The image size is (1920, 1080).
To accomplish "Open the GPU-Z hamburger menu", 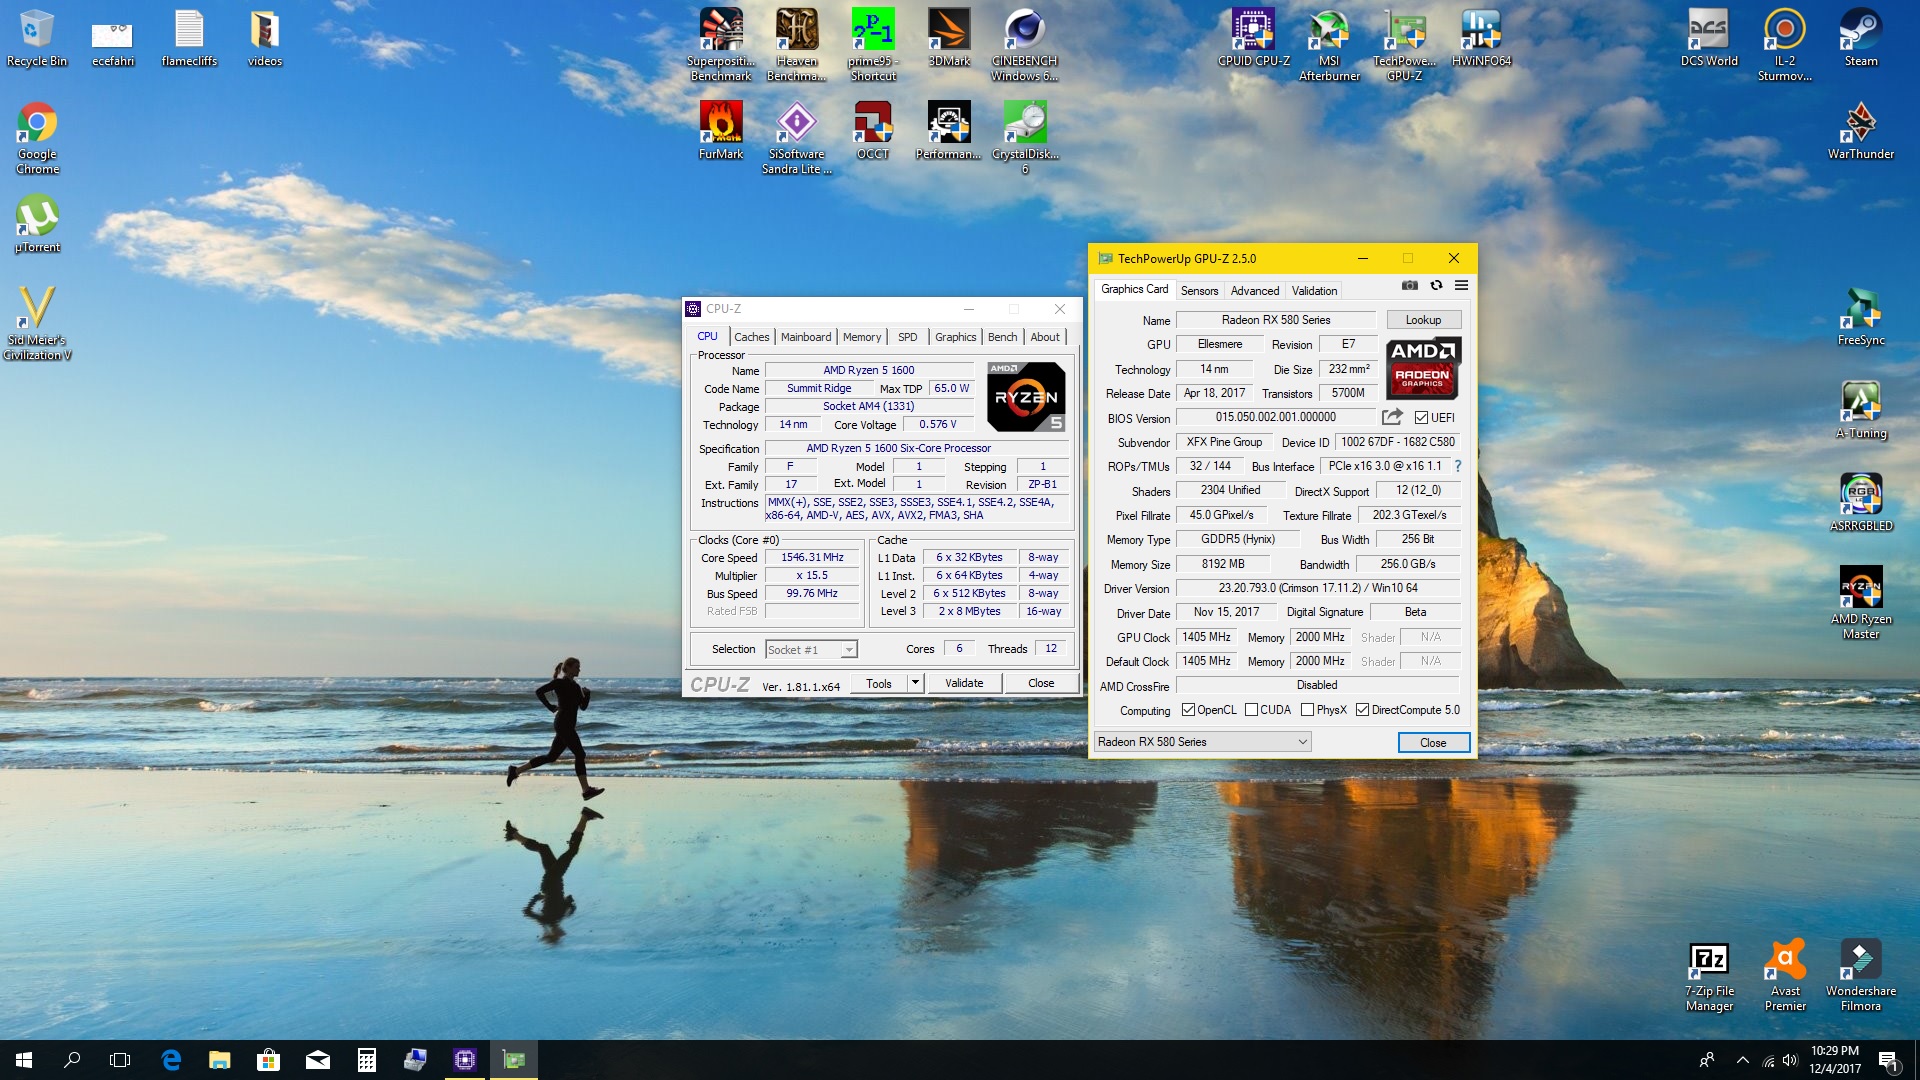I will click(x=1461, y=286).
